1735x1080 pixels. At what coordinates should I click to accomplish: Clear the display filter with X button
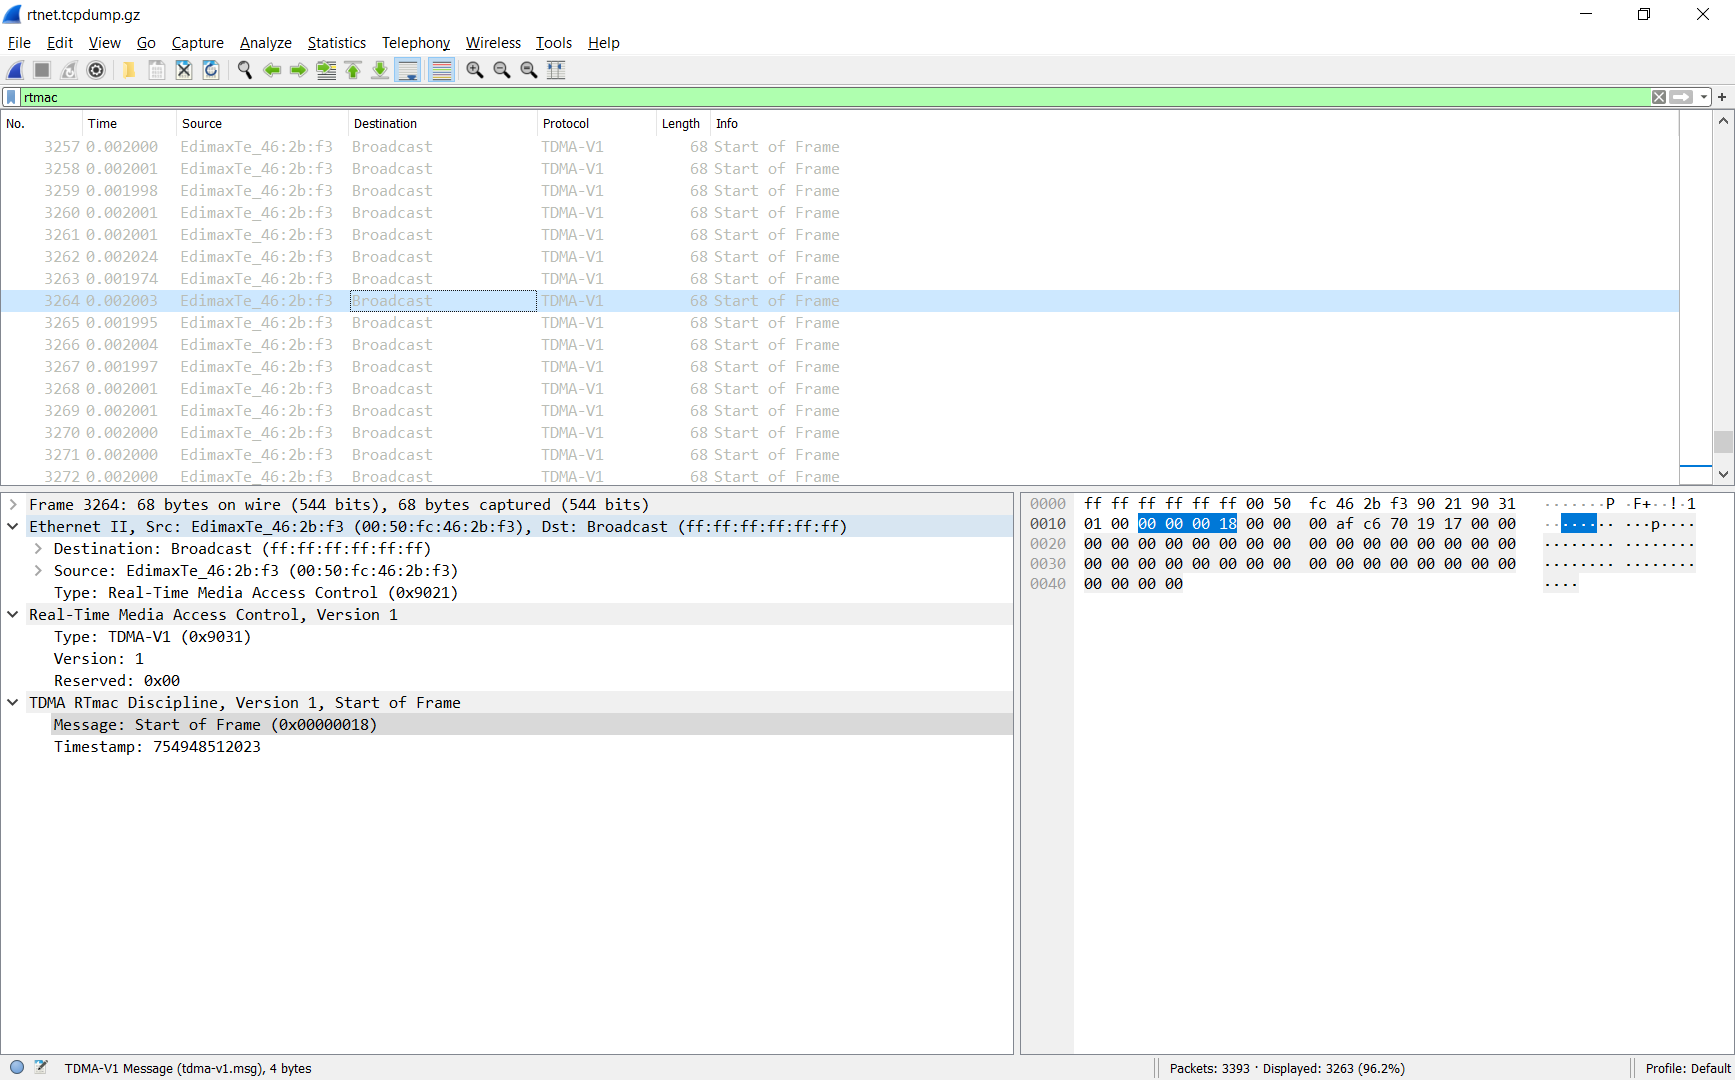click(x=1659, y=97)
